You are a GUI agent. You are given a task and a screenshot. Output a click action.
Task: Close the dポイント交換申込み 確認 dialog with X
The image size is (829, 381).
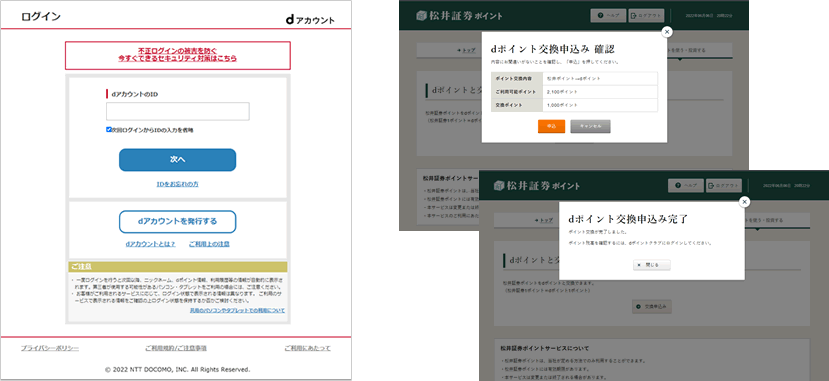(667, 32)
